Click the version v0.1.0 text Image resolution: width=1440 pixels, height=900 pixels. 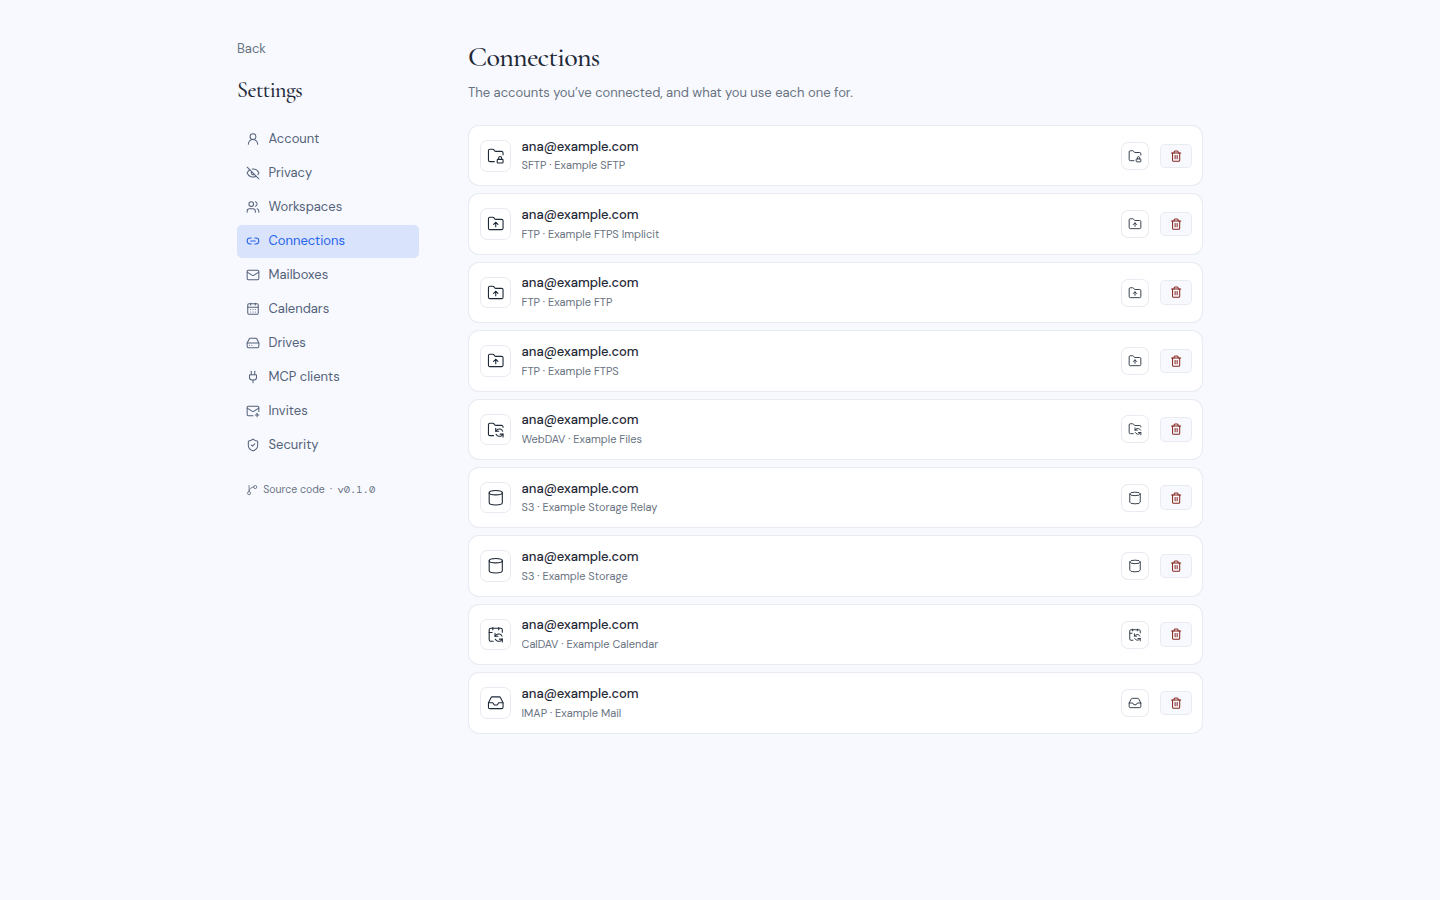356,490
